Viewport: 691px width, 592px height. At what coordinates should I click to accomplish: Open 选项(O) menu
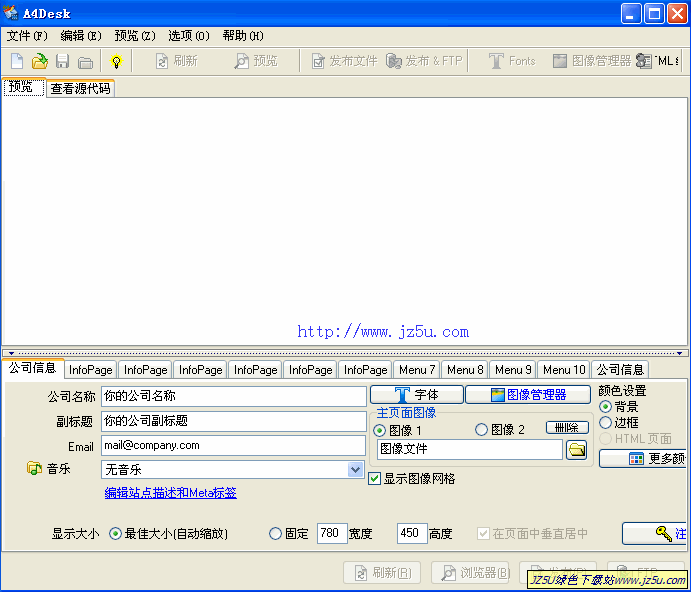point(189,36)
